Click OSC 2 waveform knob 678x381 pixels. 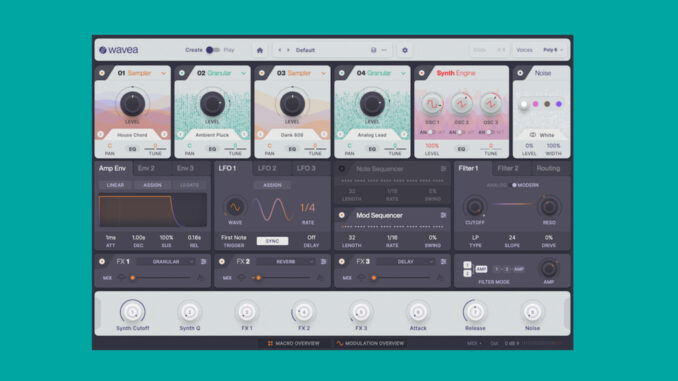(x=461, y=104)
